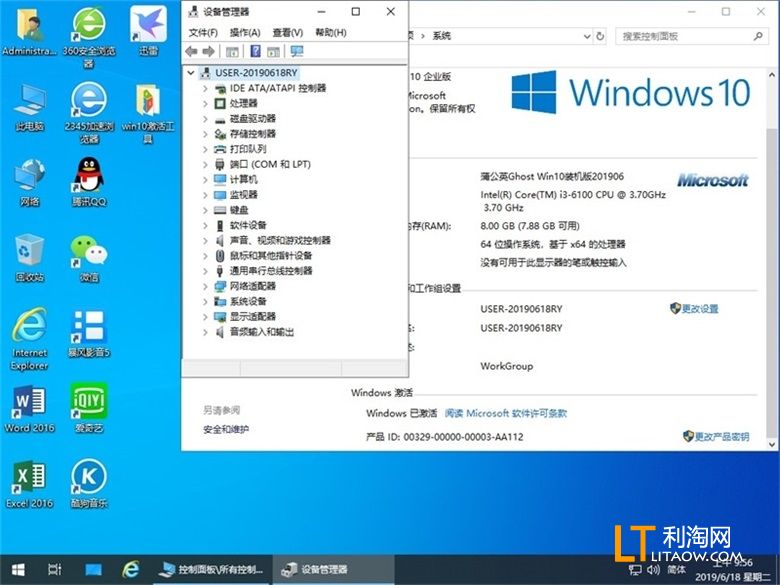
Task: Select Print queues (打印队列) tree item
Action: tap(248, 149)
